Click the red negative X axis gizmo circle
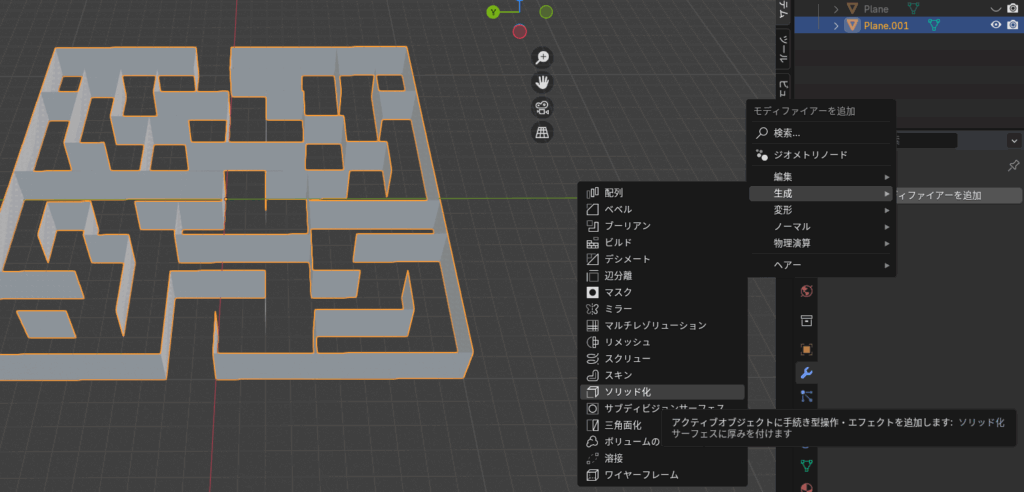Viewport: 1024px width, 492px height. tap(520, 31)
